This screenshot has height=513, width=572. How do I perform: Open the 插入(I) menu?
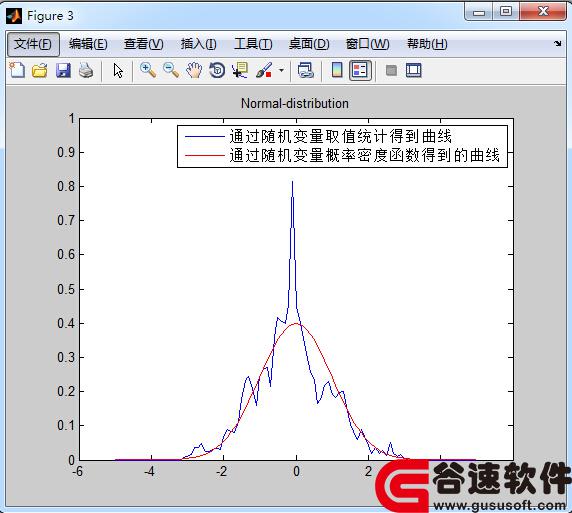click(x=198, y=44)
